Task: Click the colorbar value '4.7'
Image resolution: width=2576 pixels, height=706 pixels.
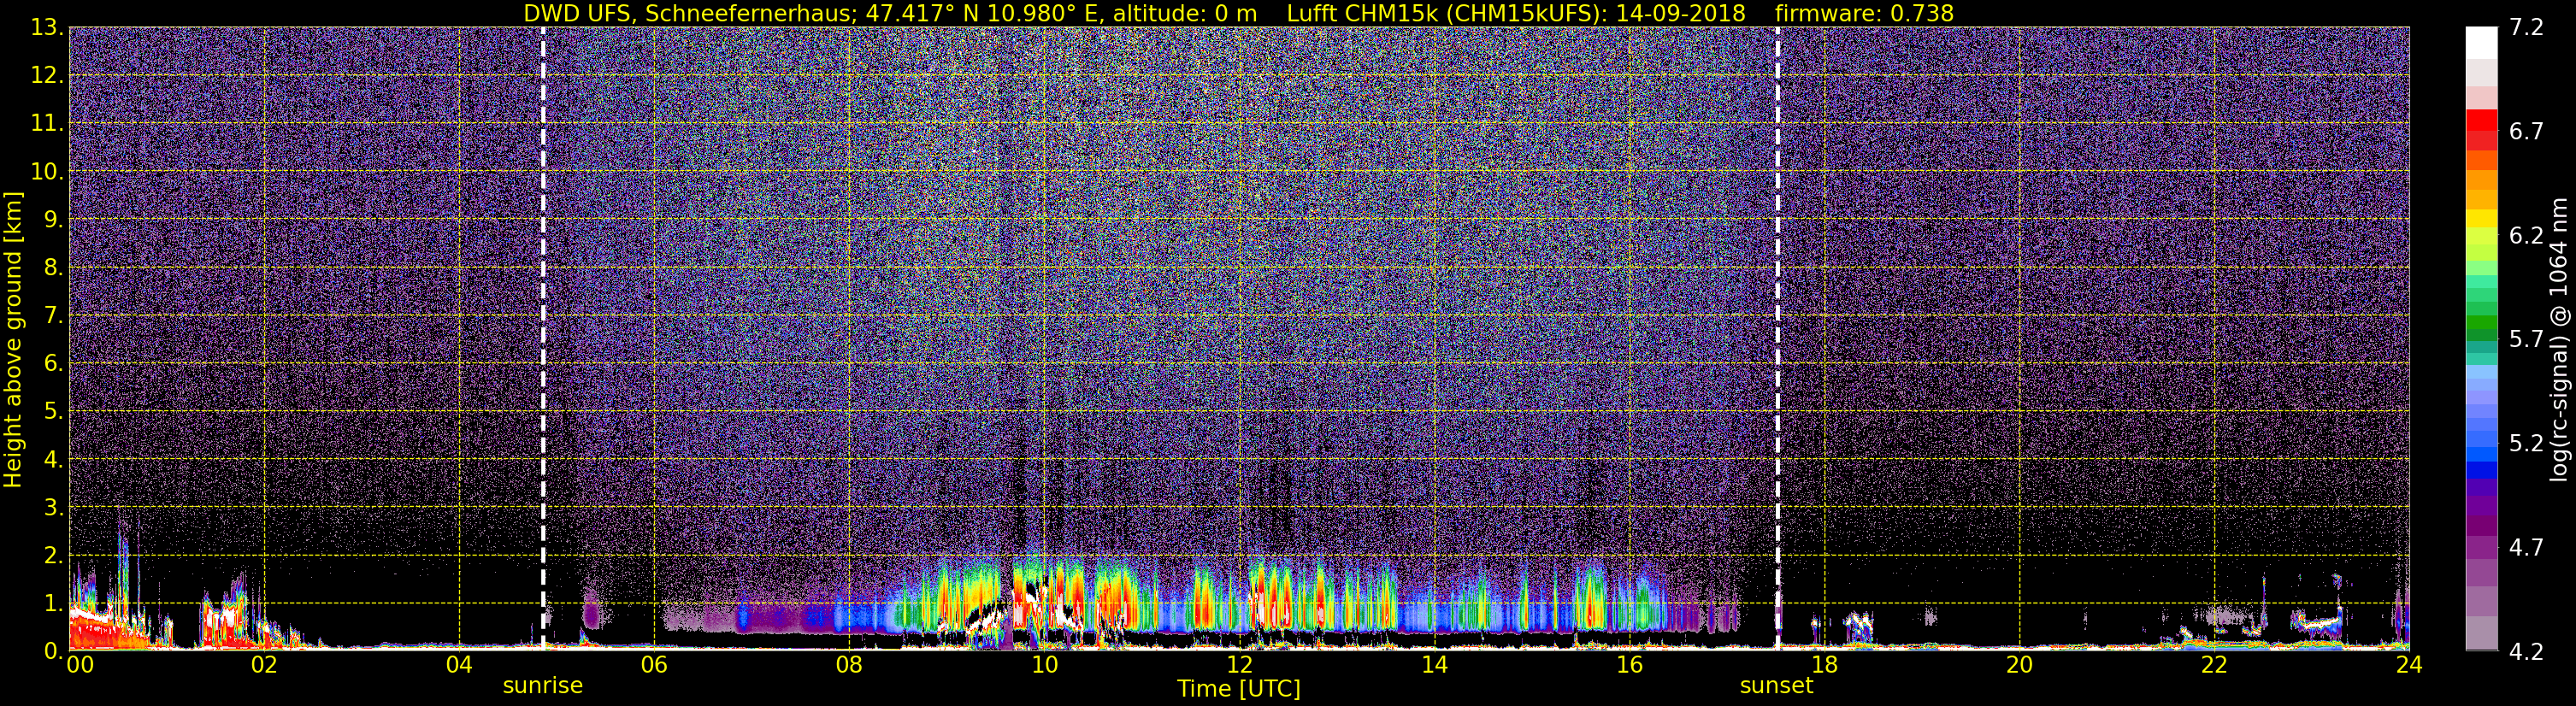Action: [x=2526, y=548]
